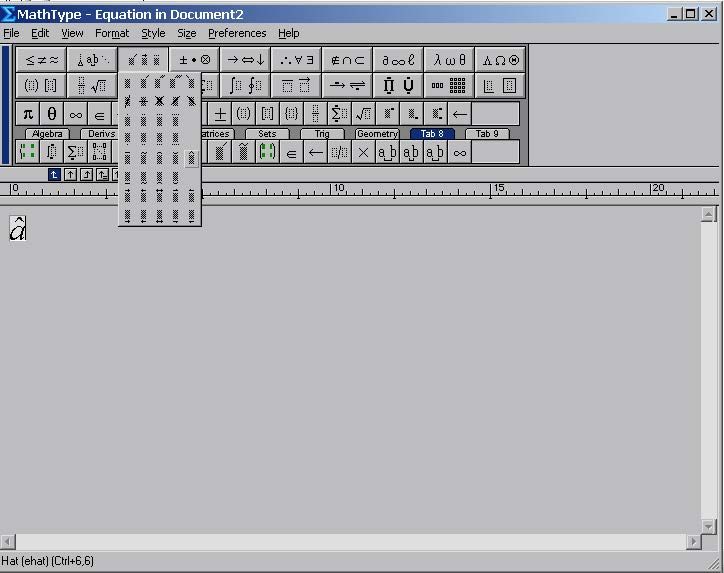This screenshot has height=573, width=724.
Task: Pick the single over-dot embellishment
Action: pyautogui.click(x=127, y=121)
